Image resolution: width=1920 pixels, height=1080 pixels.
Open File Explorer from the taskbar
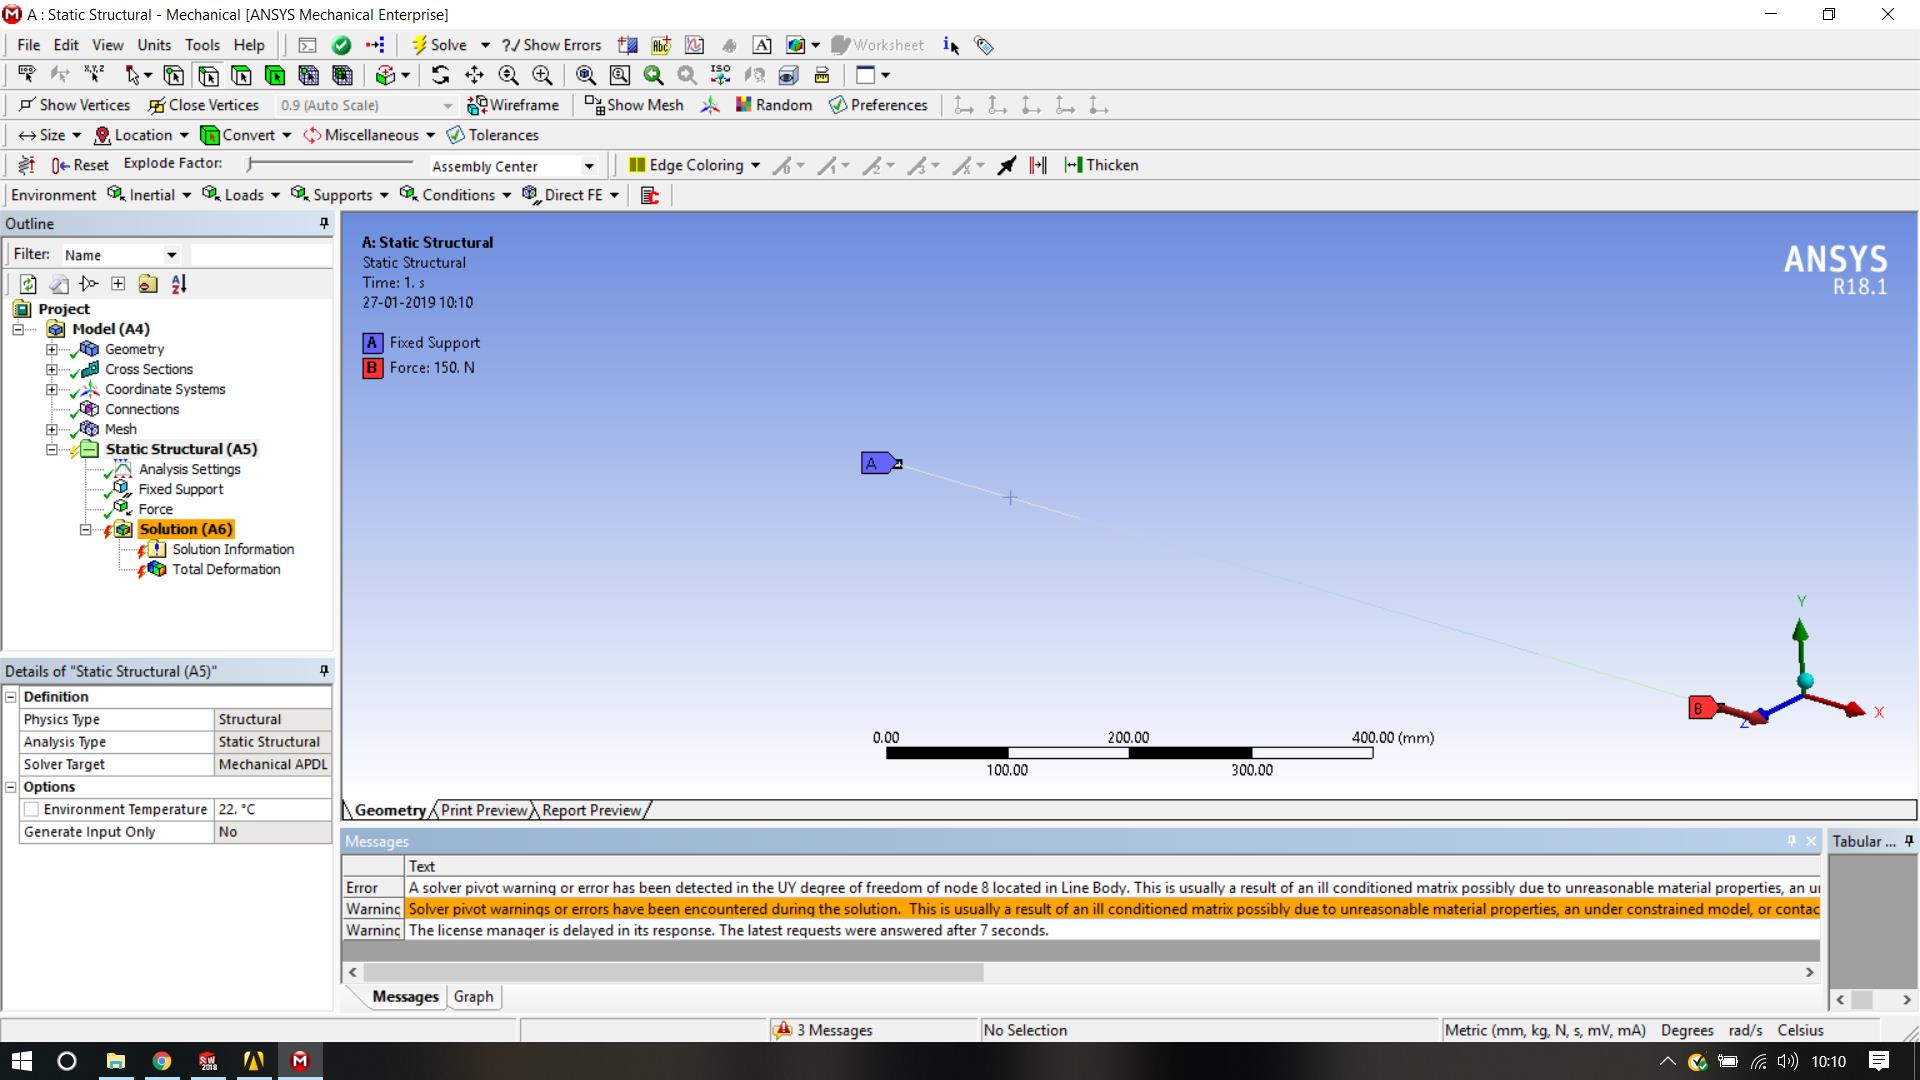(x=115, y=1061)
